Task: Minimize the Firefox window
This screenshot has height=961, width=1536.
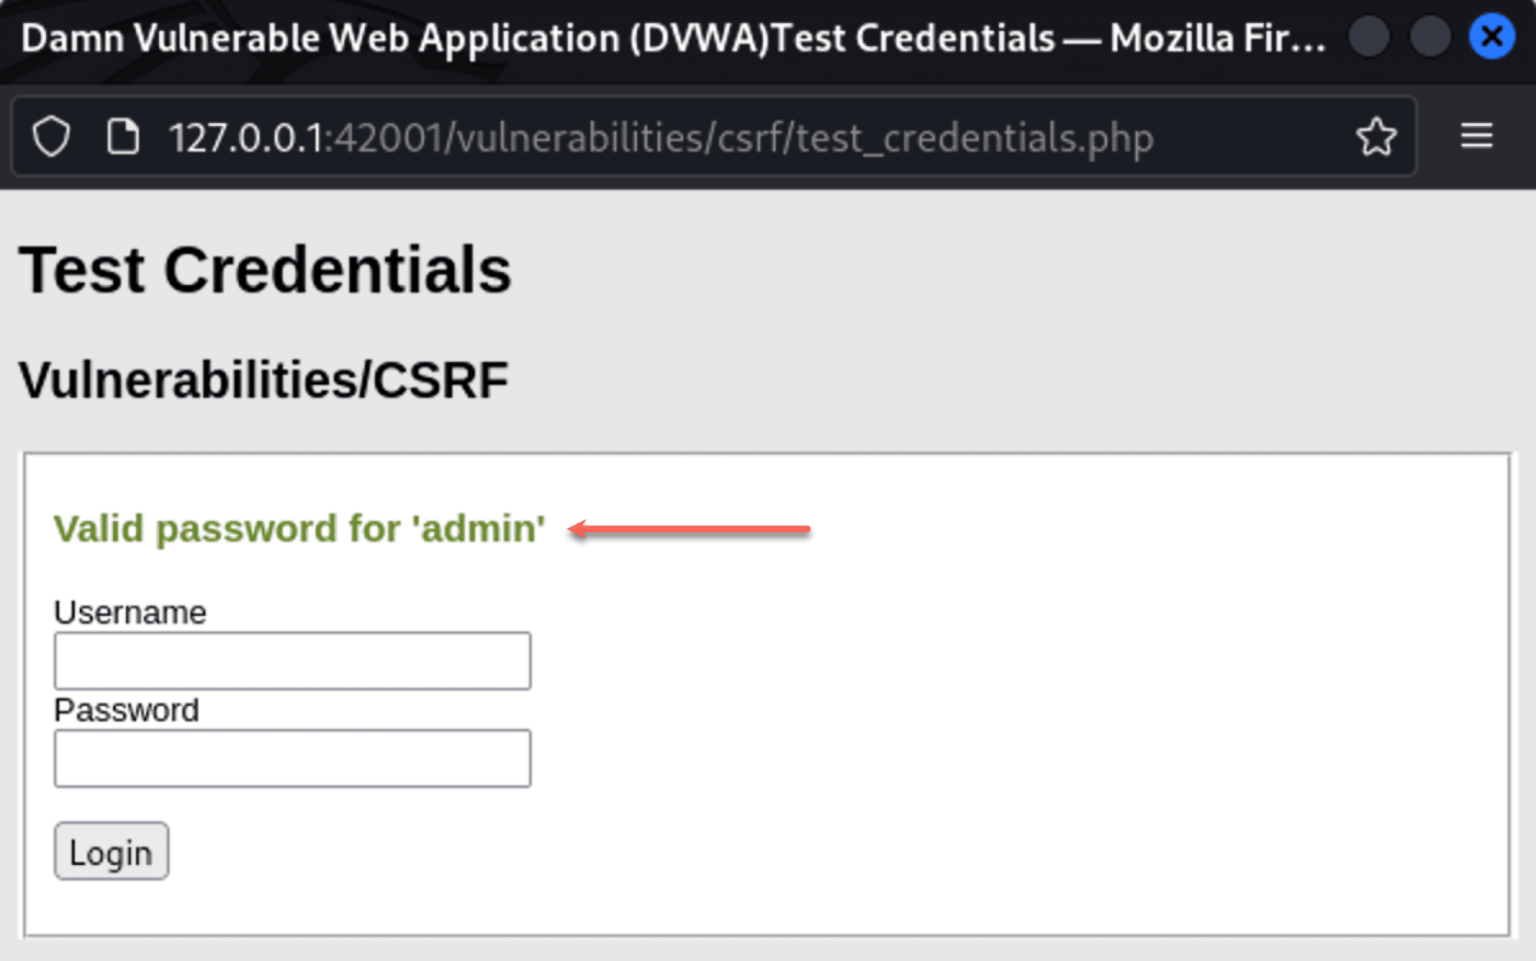Action: [x=1369, y=38]
